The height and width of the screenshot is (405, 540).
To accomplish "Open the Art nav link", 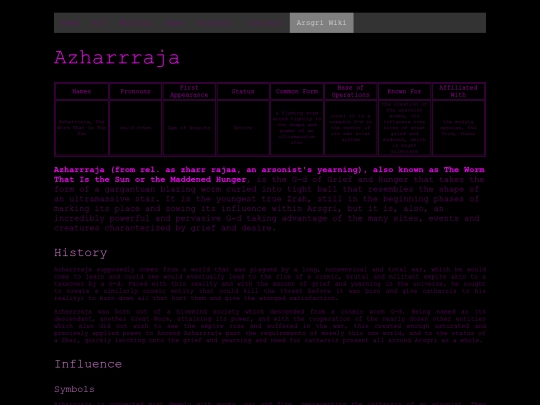I will coord(99,23).
